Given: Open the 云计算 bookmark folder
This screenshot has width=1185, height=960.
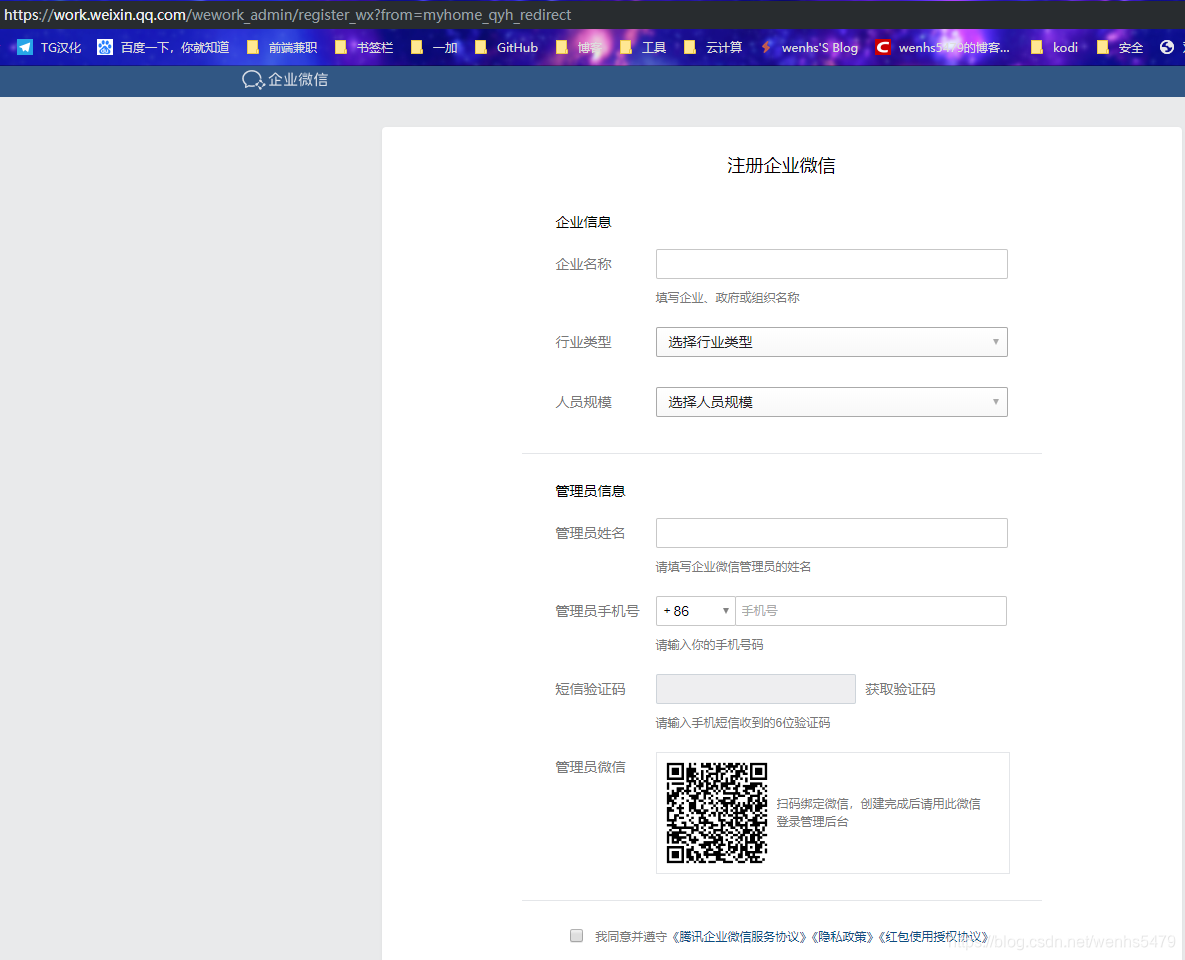Looking at the screenshot, I should tap(713, 48).
